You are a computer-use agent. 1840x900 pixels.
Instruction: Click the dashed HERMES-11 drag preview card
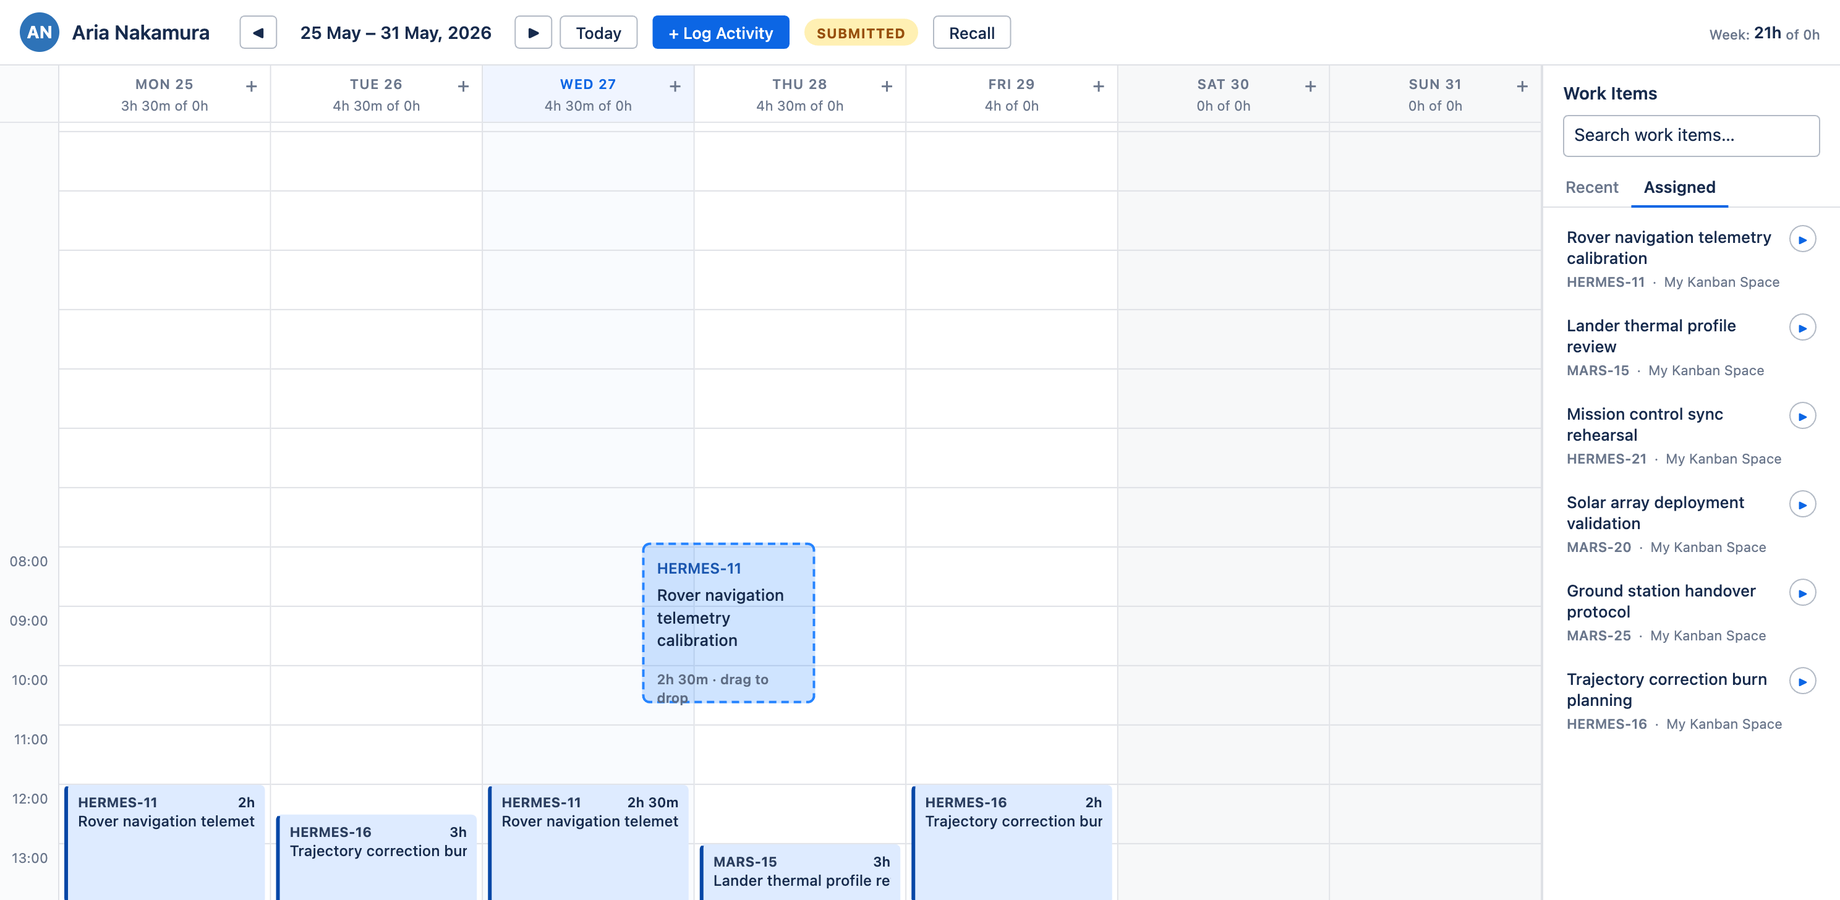728,623
